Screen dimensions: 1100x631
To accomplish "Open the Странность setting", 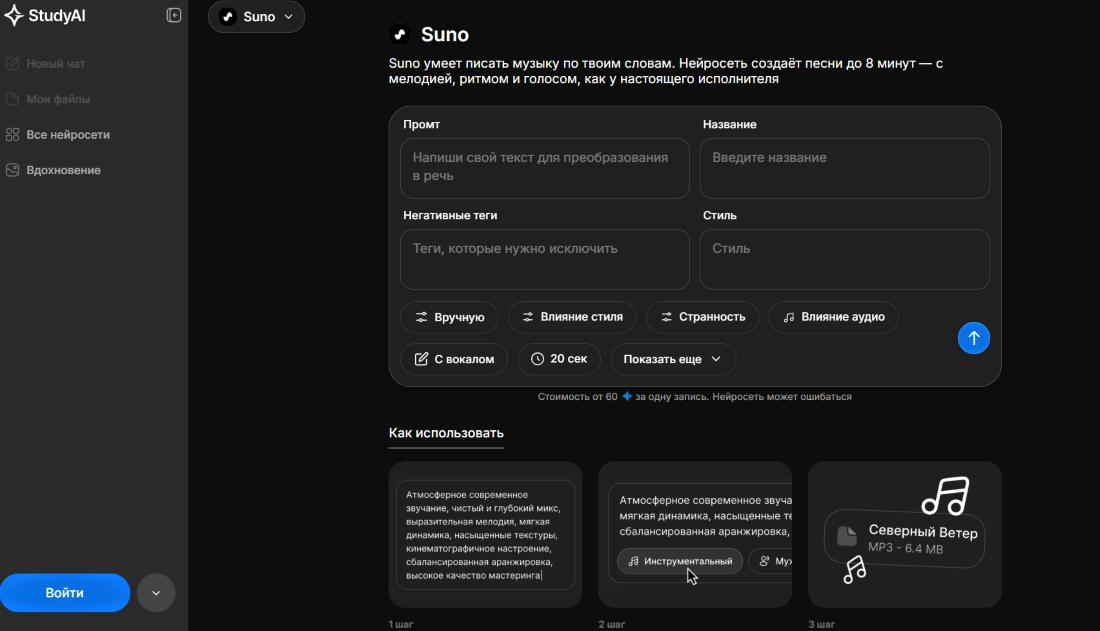I will [702, 317].
